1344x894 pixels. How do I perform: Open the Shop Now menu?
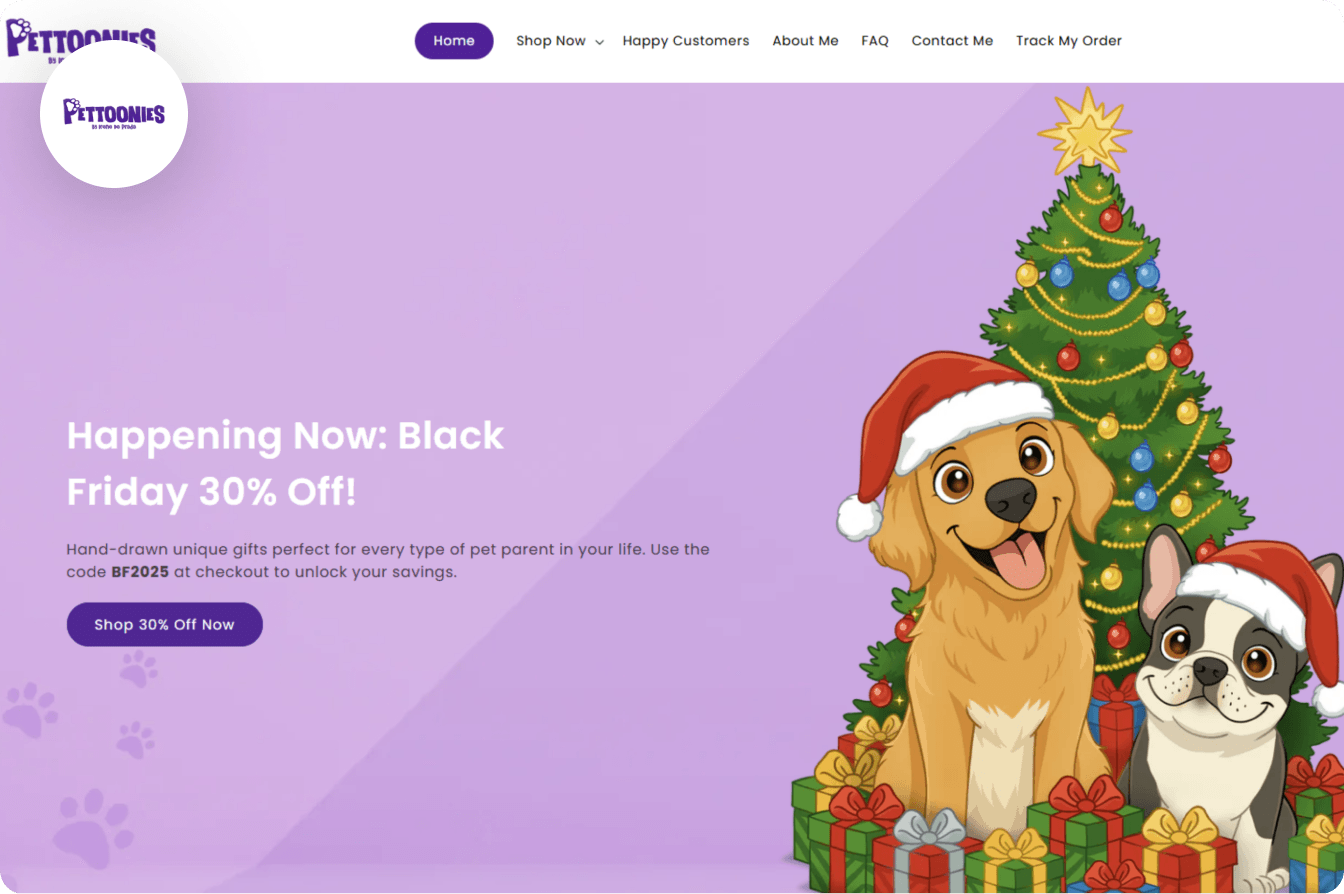[x=551, y=41]
